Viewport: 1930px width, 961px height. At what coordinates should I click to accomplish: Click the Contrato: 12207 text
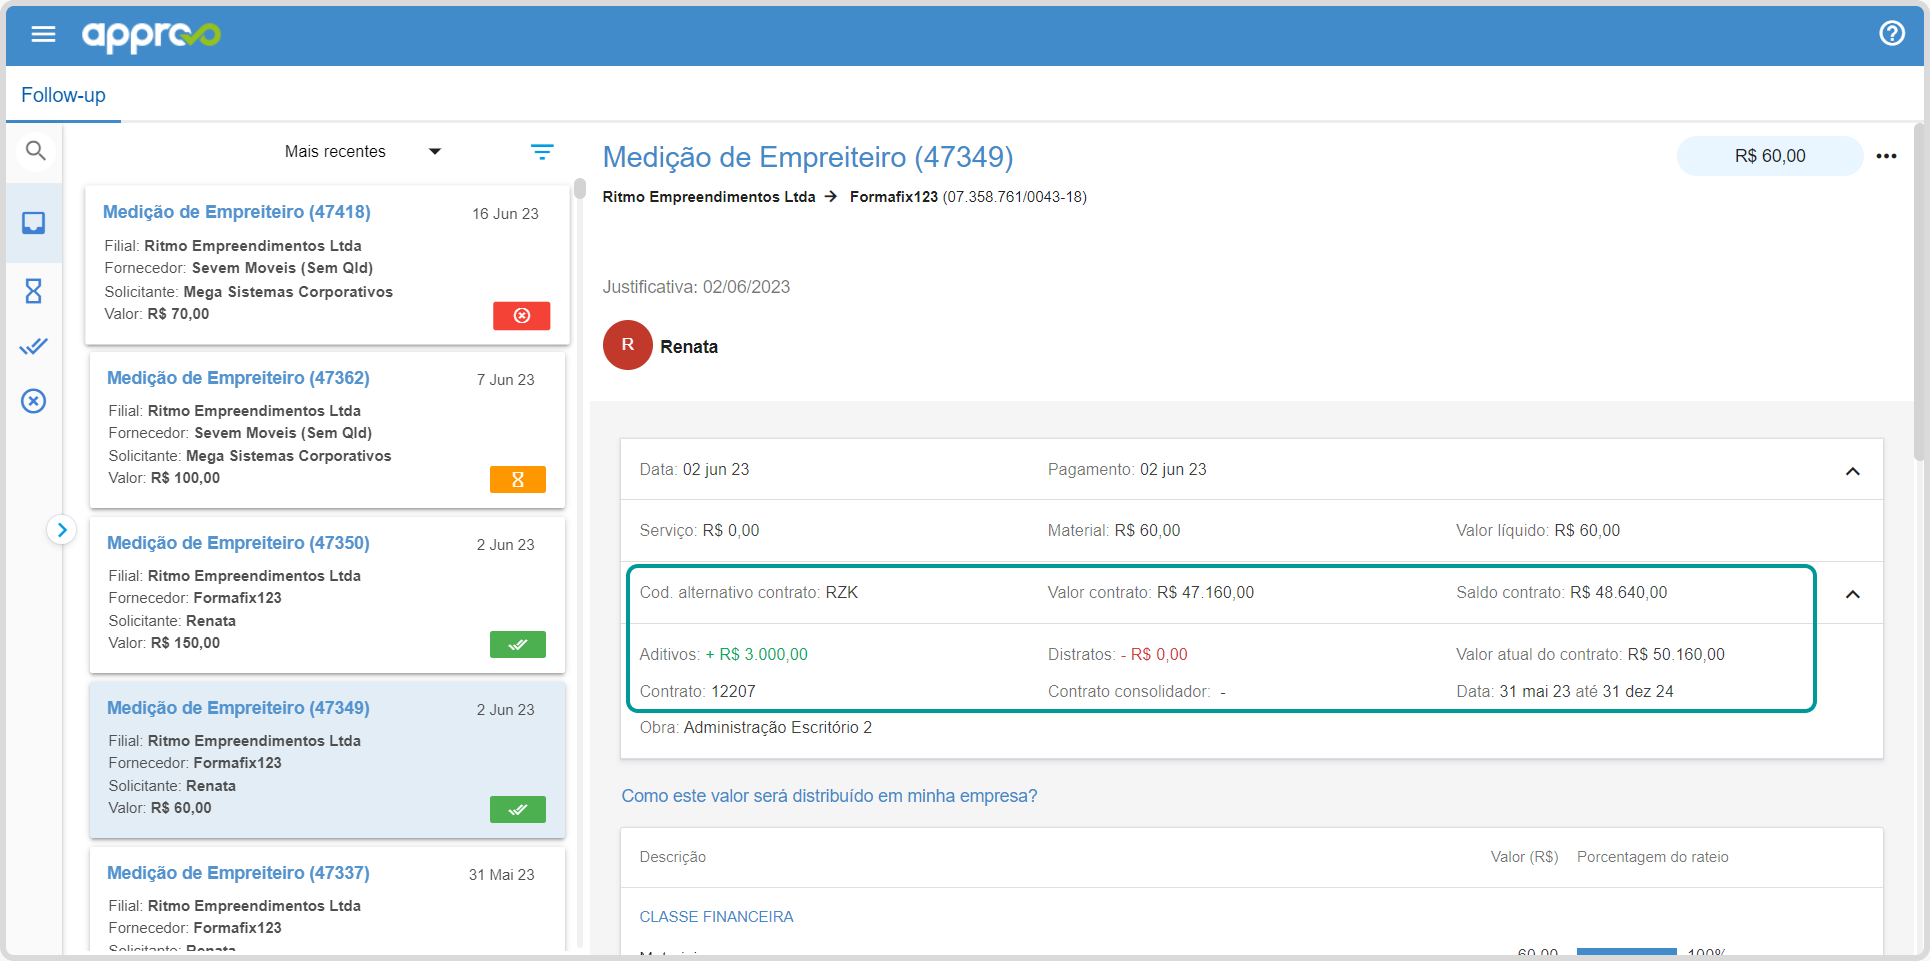pyautogui.click(x=698, y=692)
